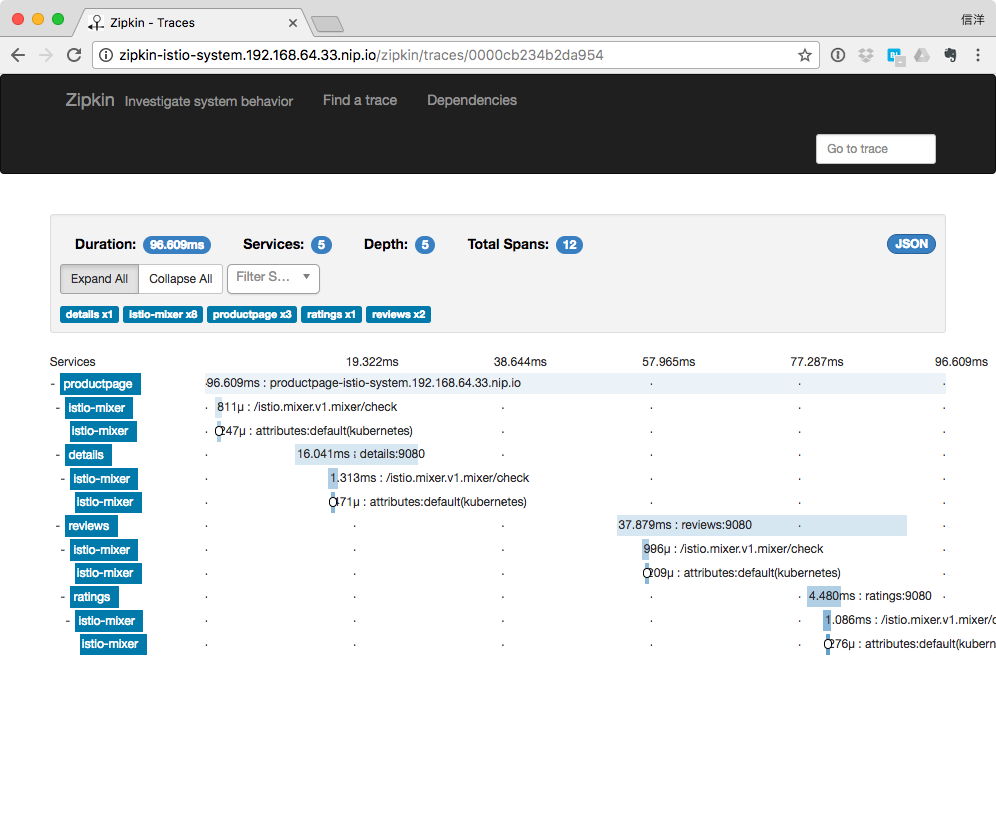Click the Total Spans 12 badge
The image size is (996, 820).
tap(569, 245)
